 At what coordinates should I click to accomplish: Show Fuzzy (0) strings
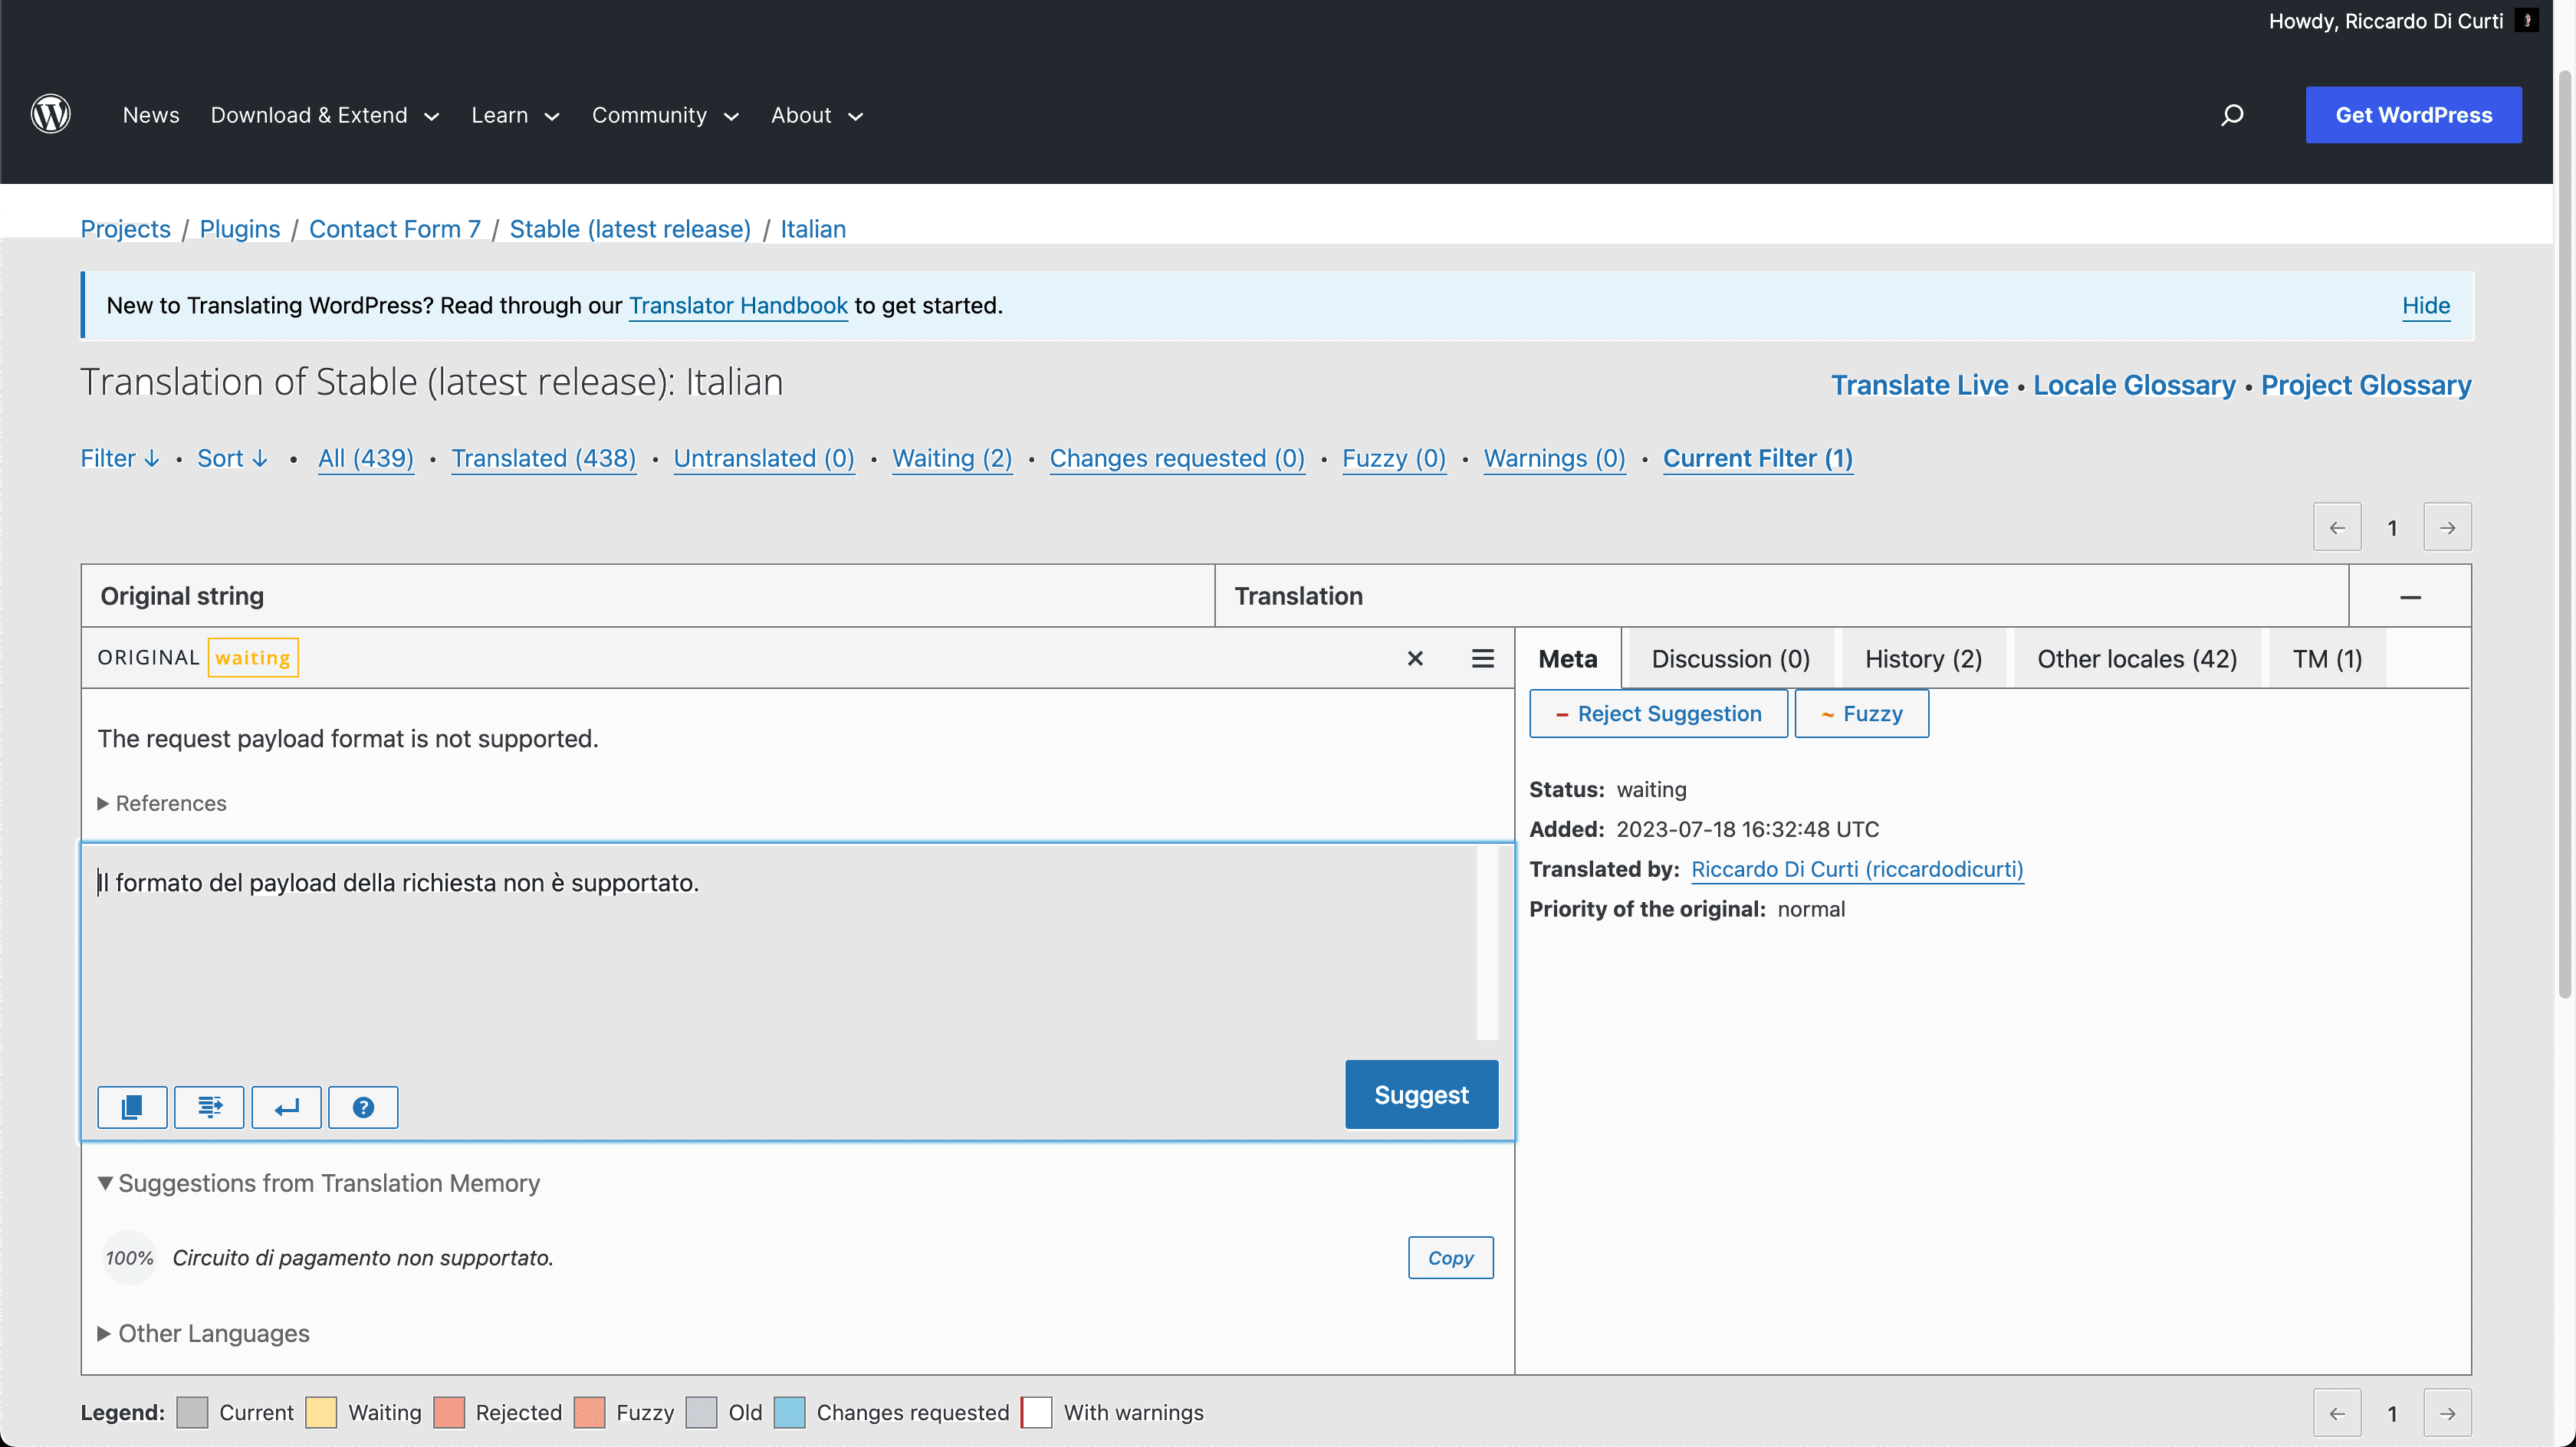pos(1394,458)
